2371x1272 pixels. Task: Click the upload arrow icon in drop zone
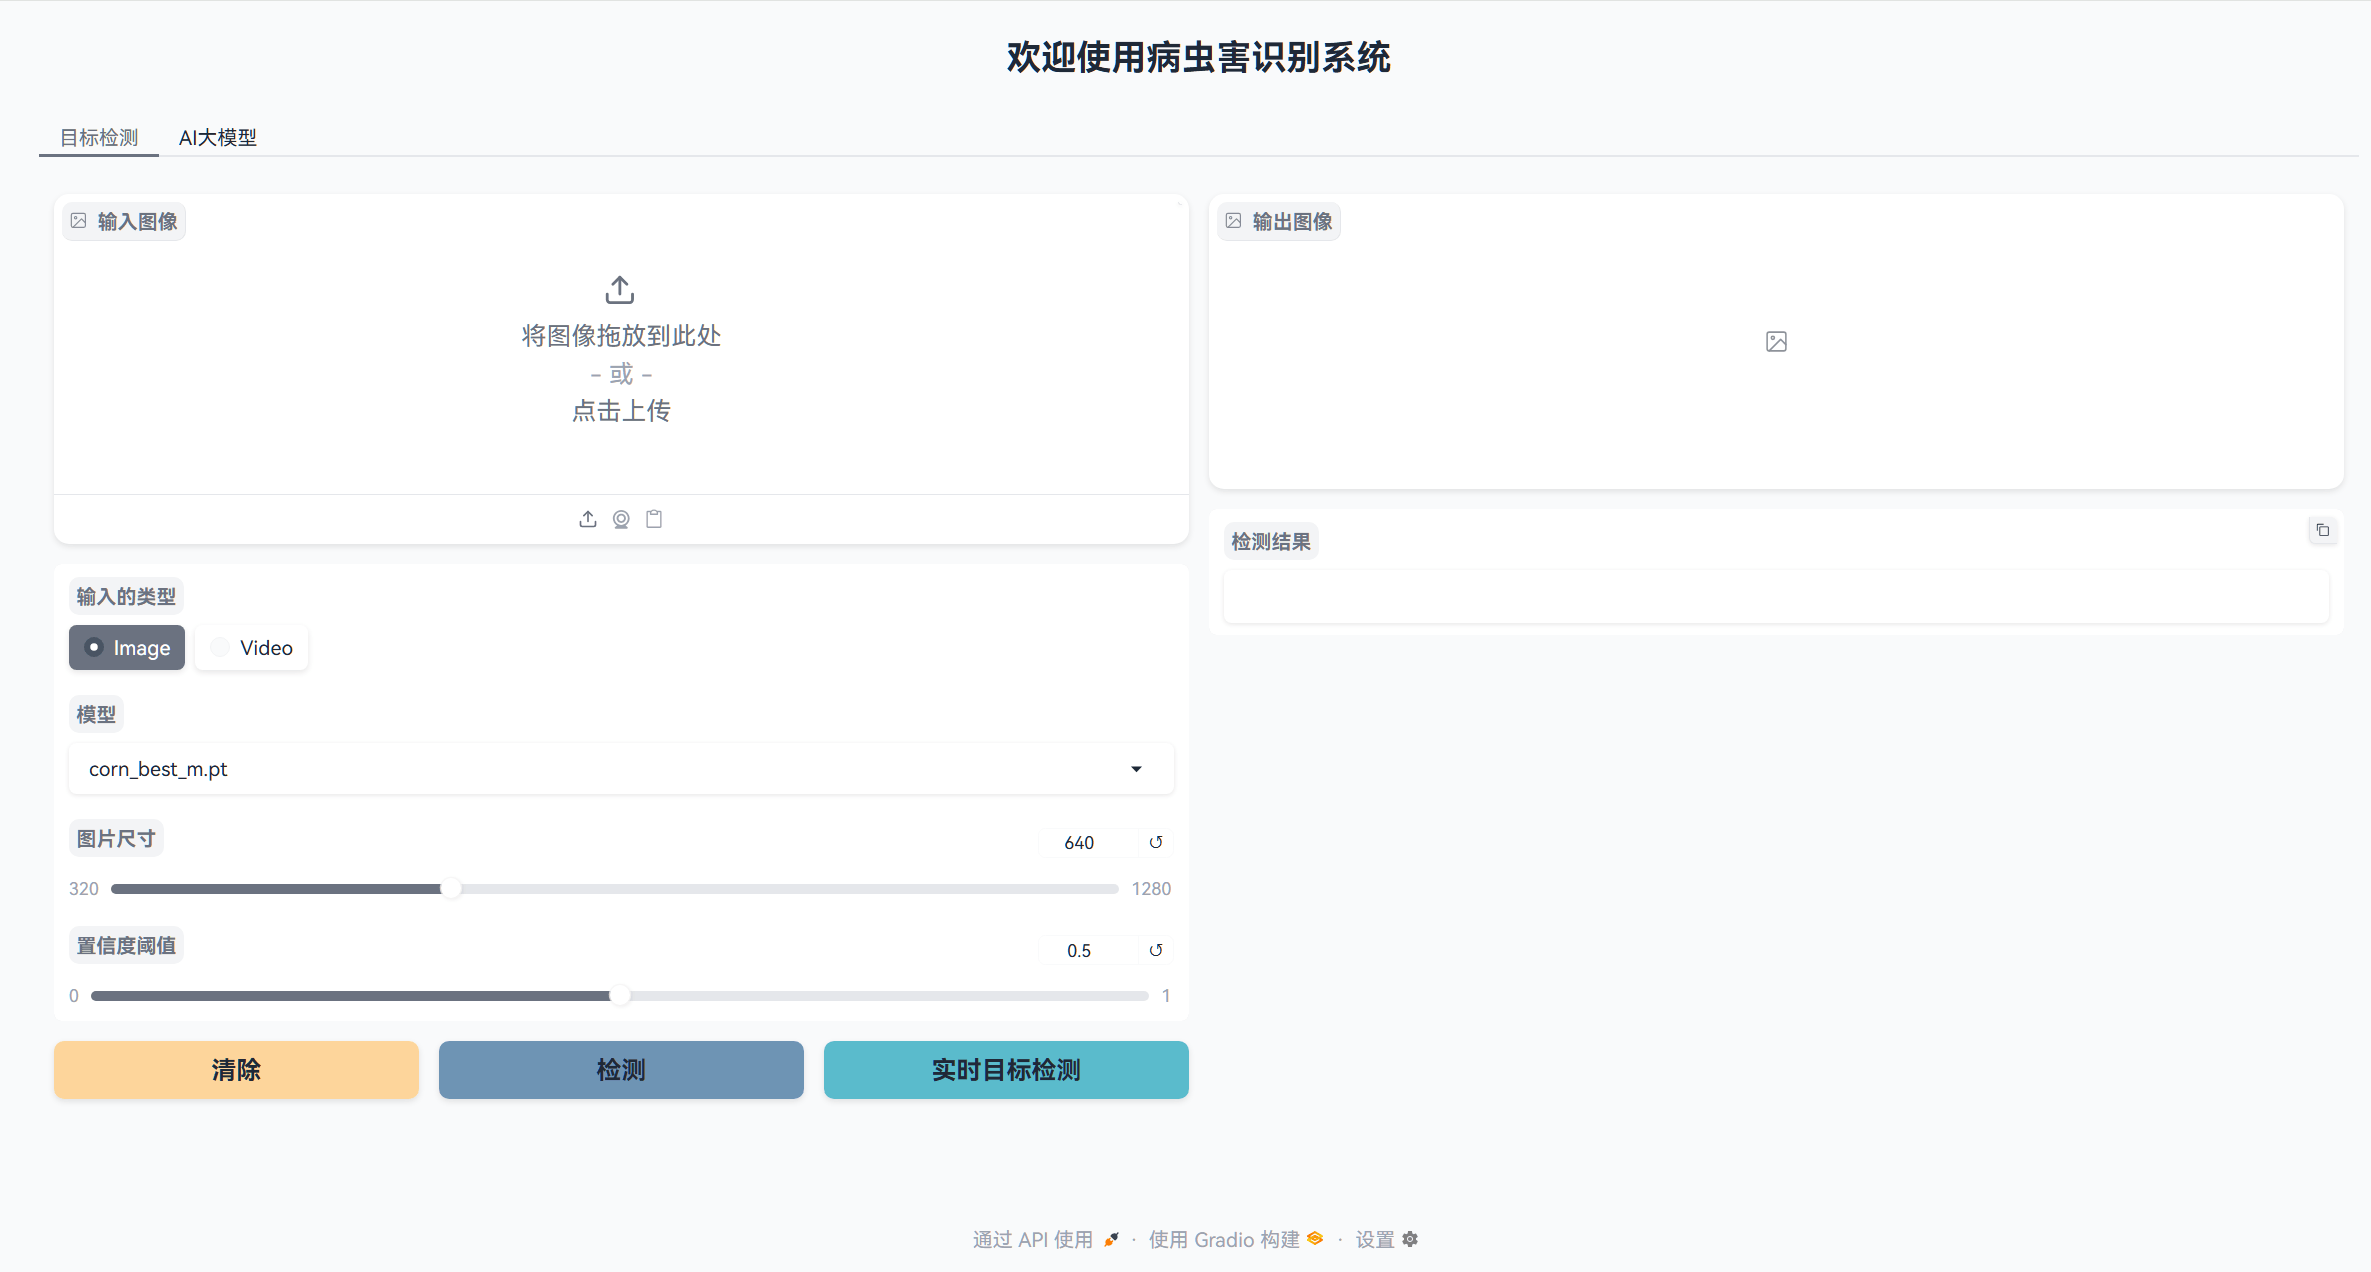[620, 290]
